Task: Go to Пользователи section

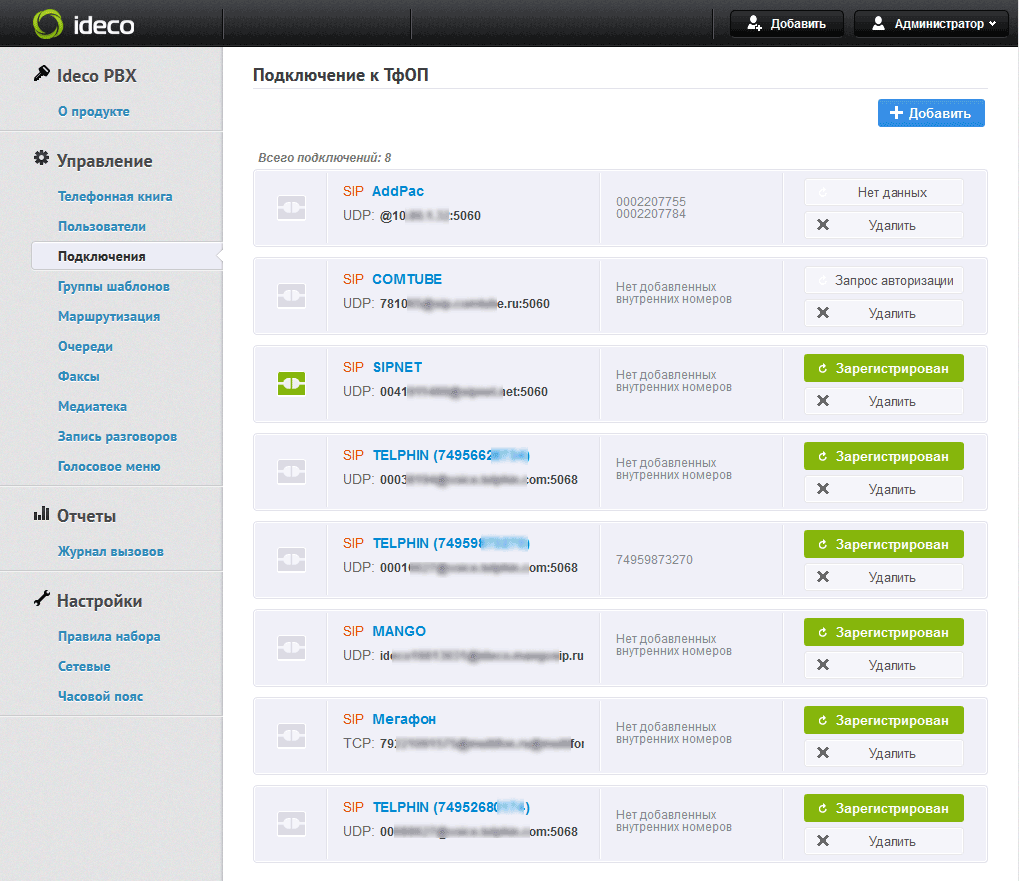Action: click(x=101, y=226)
